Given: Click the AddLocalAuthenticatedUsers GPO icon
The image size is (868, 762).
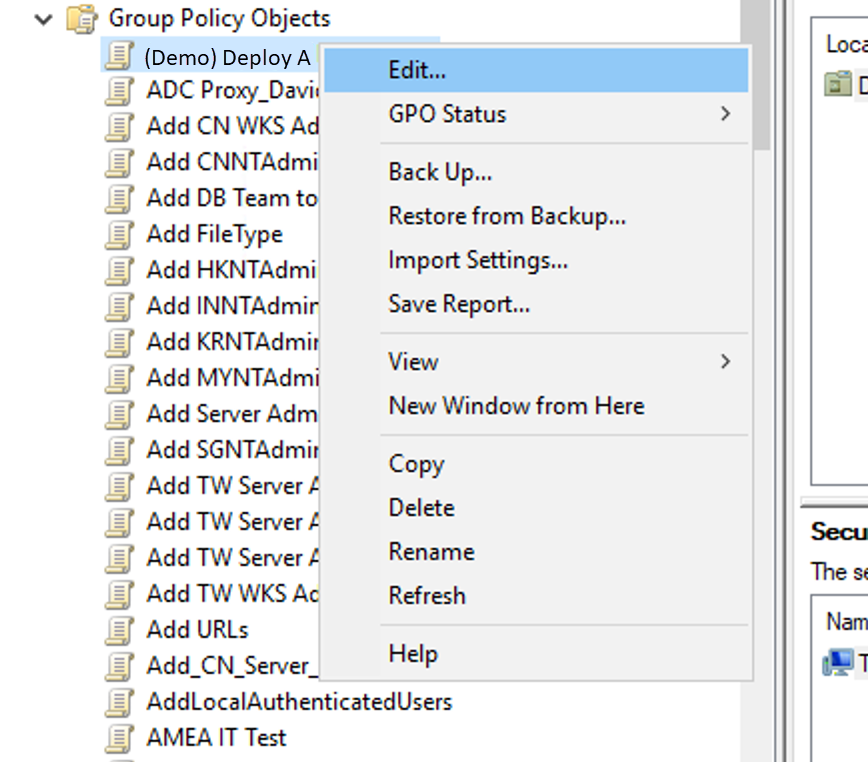Looking at the screenshot, I should click(x=120, y=703).
